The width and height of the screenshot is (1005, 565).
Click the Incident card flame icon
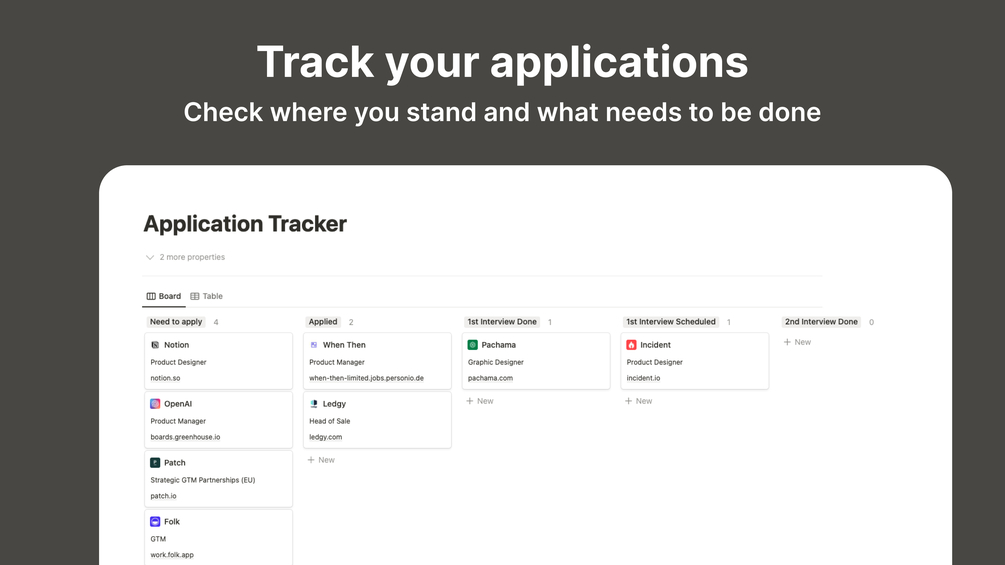point(631,345)
